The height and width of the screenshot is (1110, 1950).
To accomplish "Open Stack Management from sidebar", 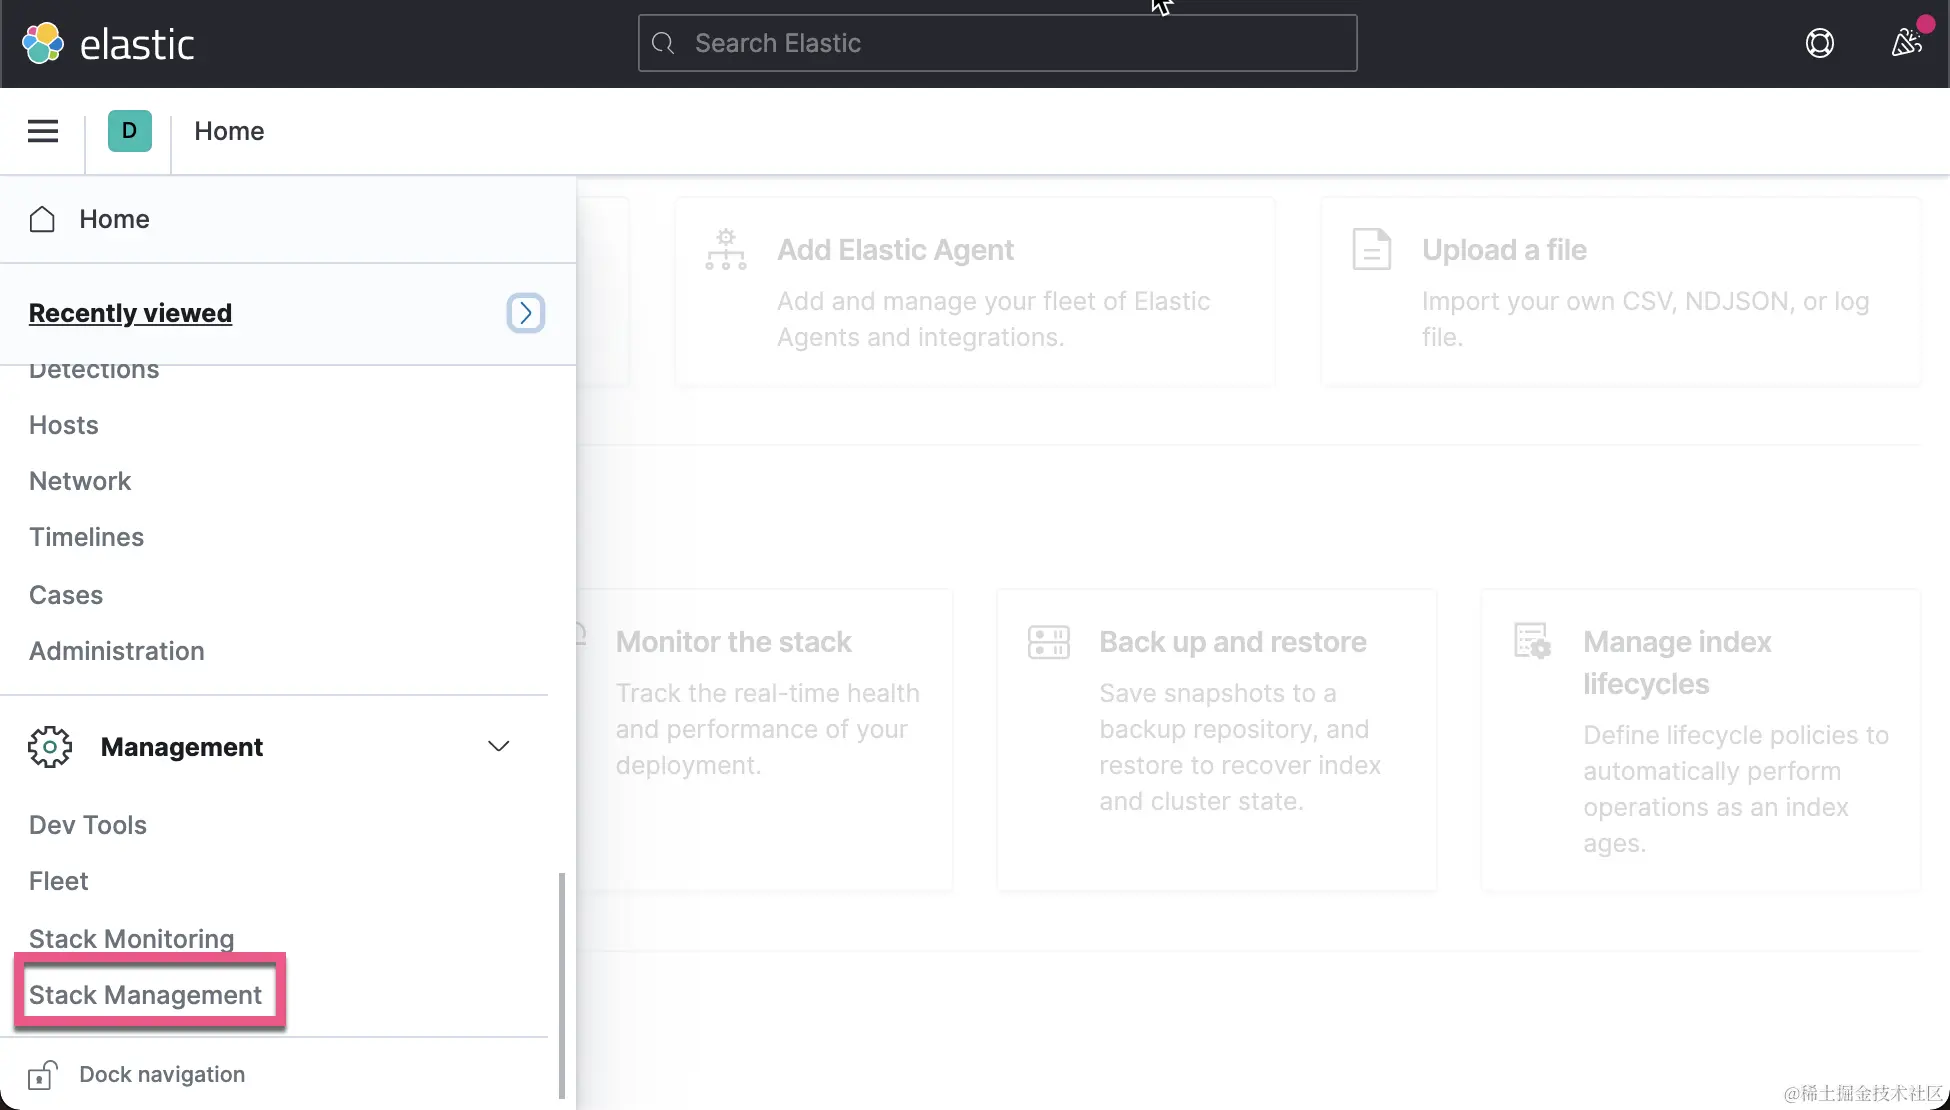I will (145, 995).
